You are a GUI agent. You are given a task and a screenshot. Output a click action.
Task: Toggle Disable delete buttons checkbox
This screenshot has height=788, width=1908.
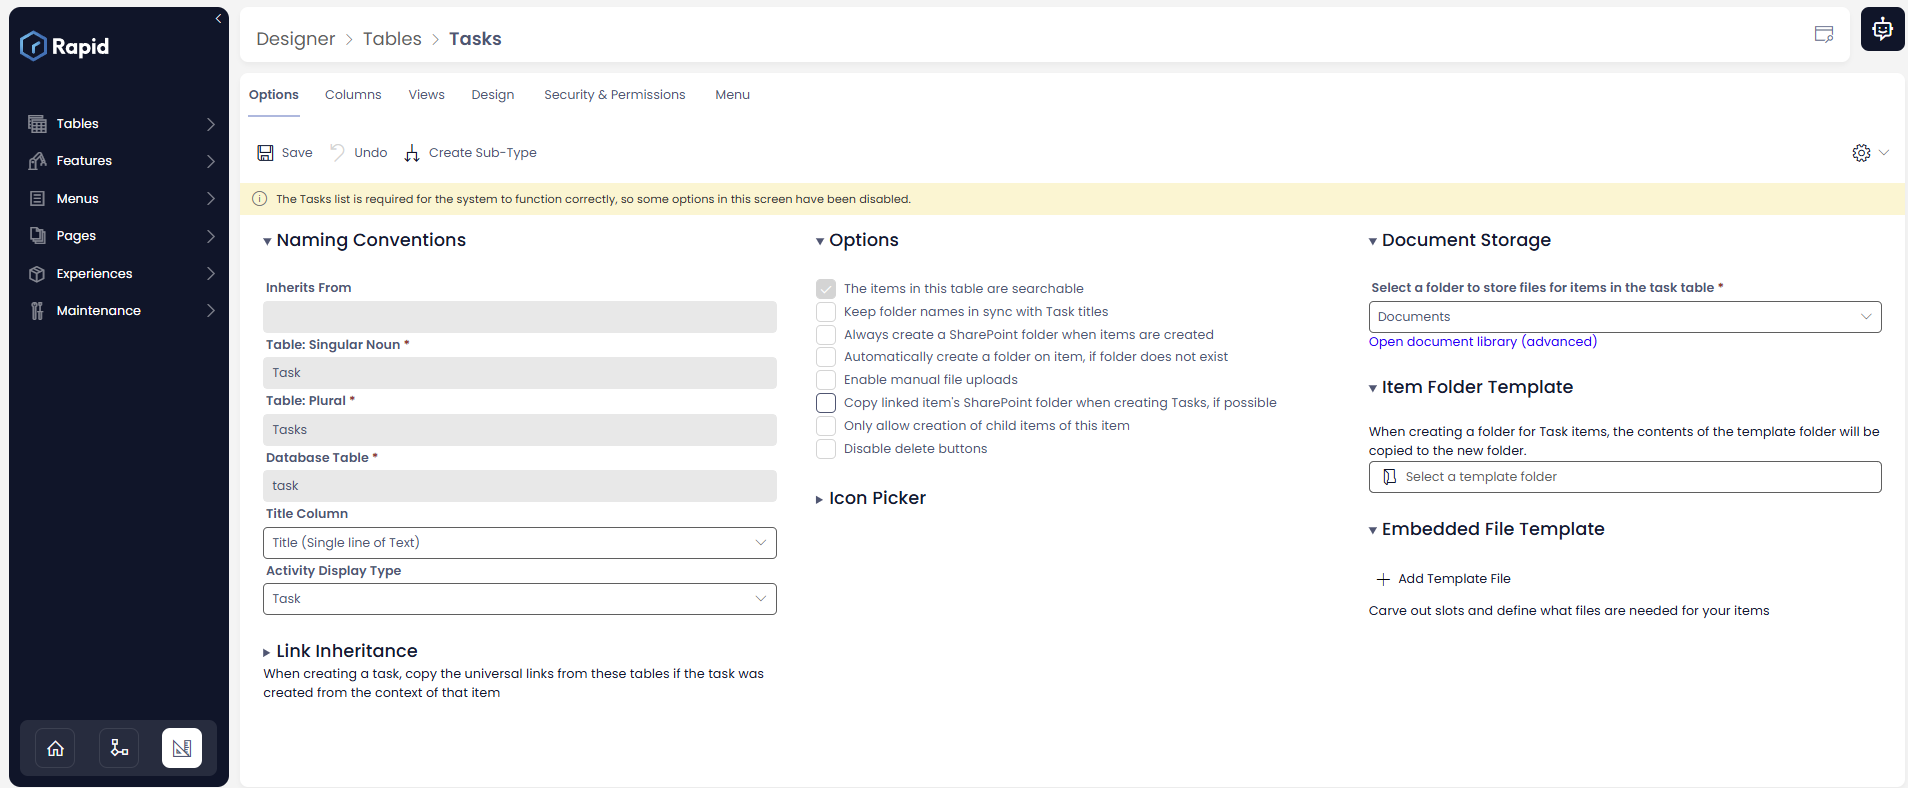pos(826,449)
